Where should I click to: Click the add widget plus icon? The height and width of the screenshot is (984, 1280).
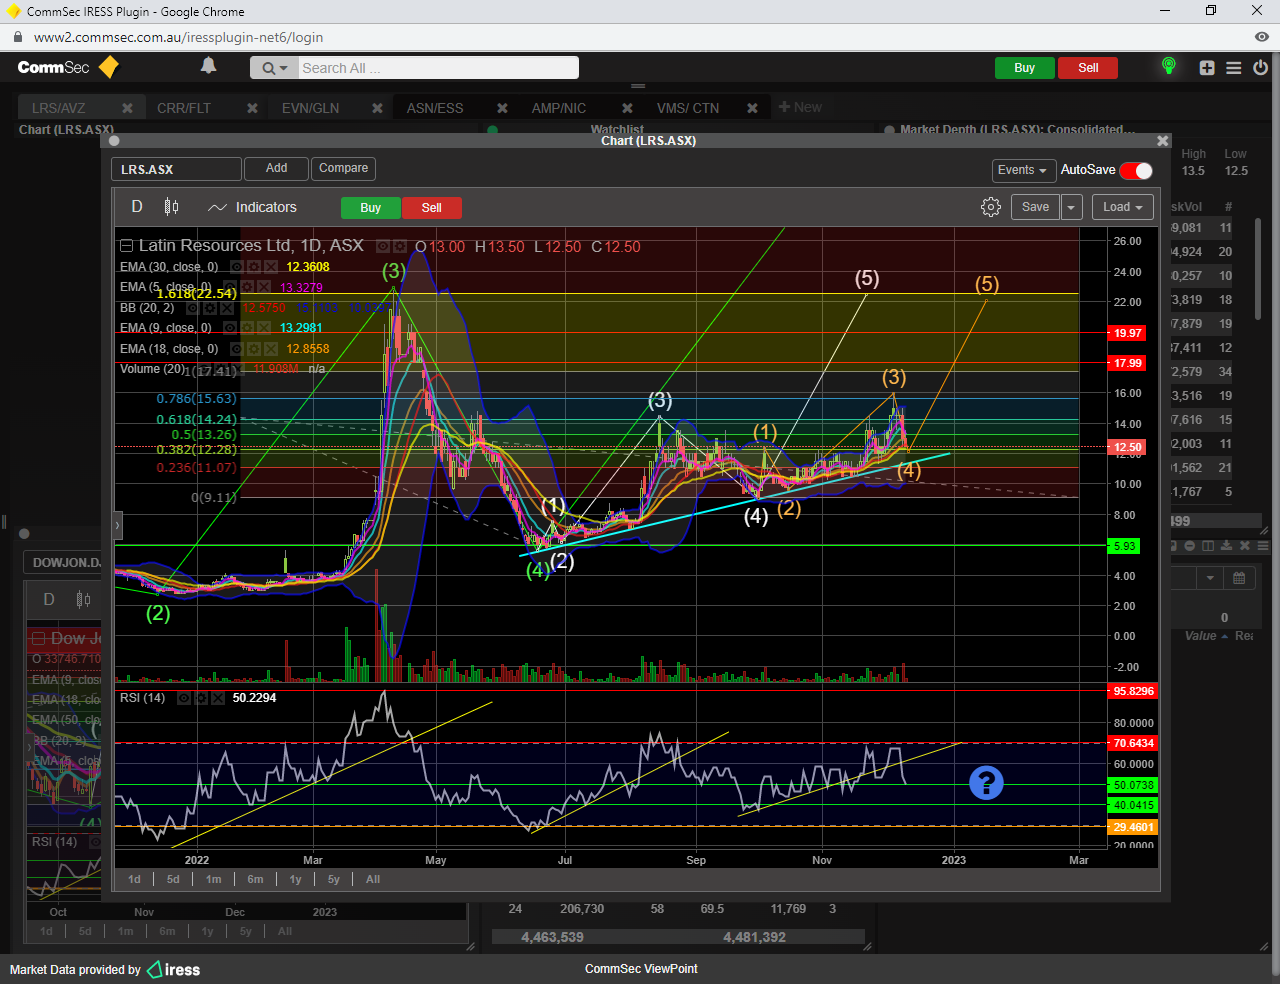click(x=1207, y=68)
